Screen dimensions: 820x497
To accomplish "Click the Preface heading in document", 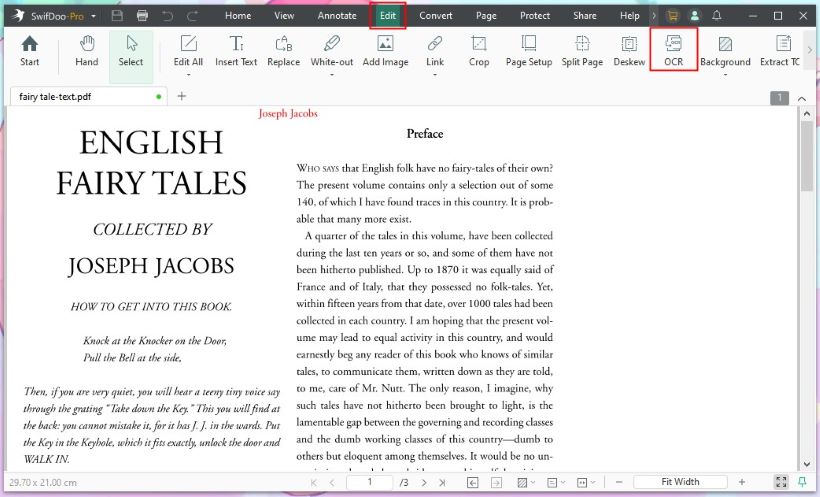I will coord(425,134).
